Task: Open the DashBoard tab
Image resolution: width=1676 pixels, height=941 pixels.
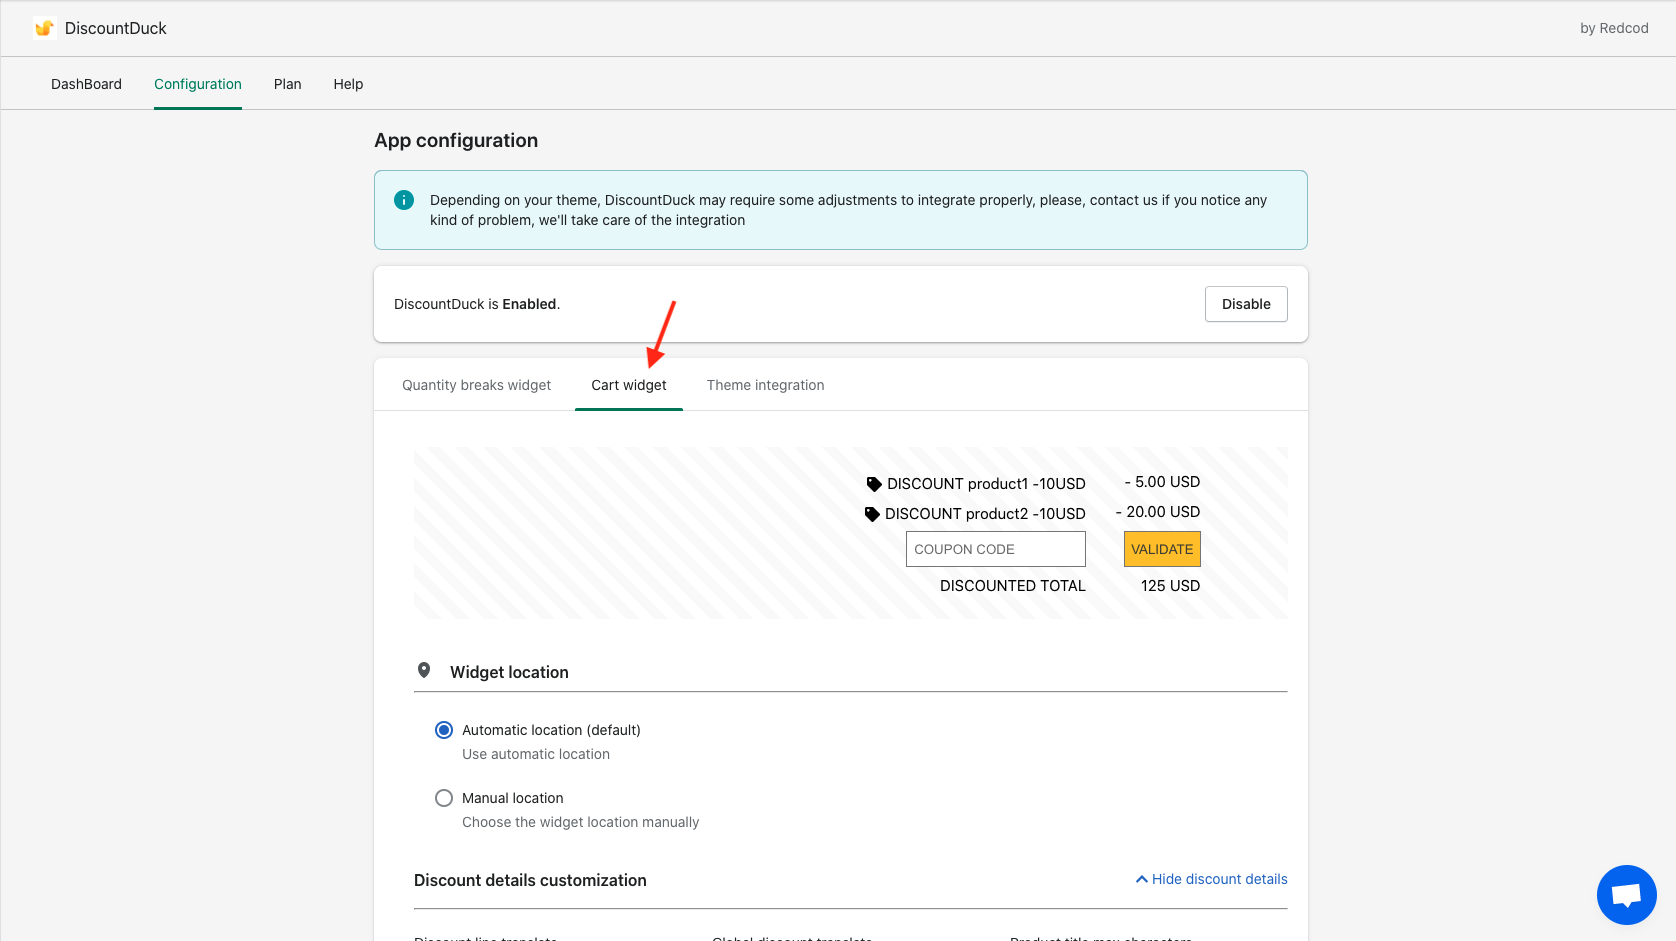Action: coord(86,84)
